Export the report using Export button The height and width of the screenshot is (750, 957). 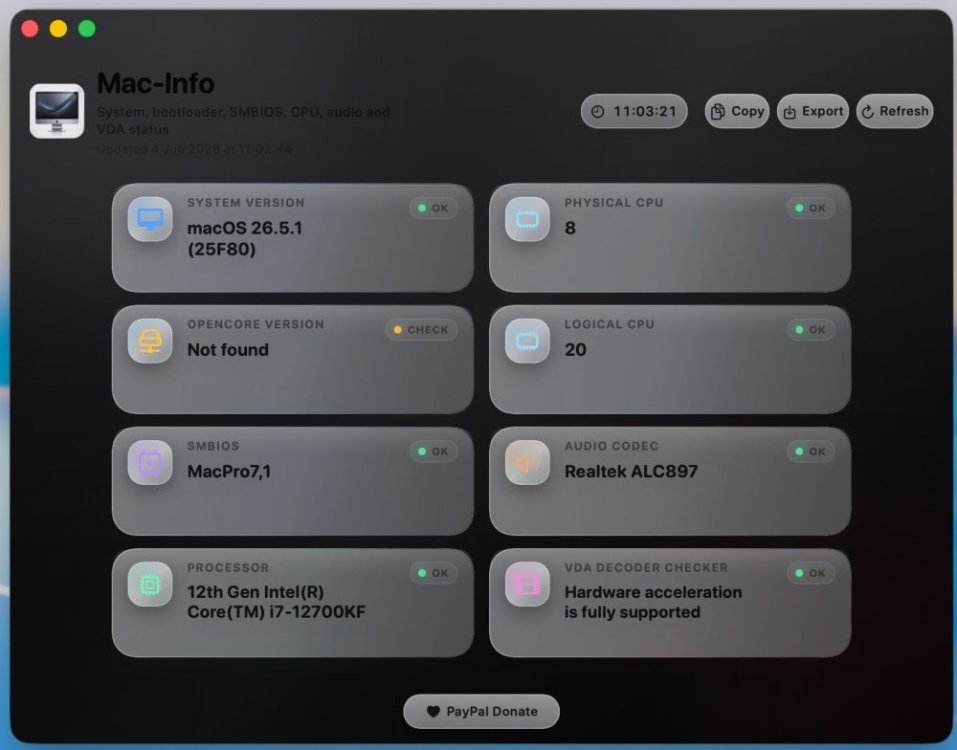coord(813,111)
